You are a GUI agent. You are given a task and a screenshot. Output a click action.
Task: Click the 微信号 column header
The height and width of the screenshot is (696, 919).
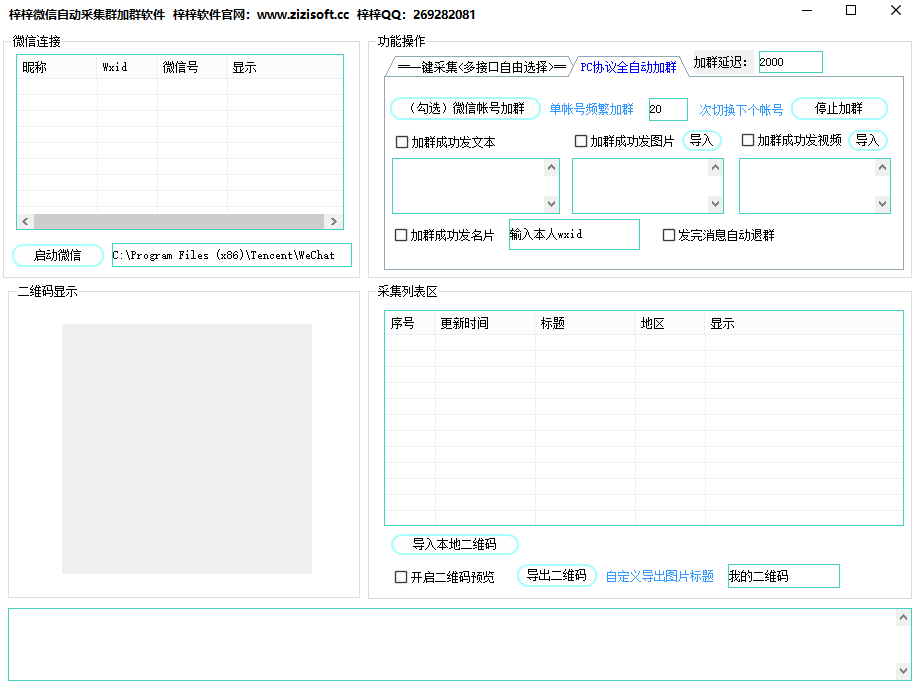click(x=192, y=67)
